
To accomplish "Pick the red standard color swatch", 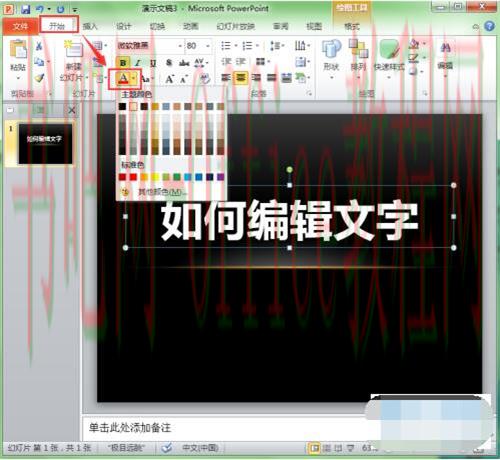I will tap(133, 177).
